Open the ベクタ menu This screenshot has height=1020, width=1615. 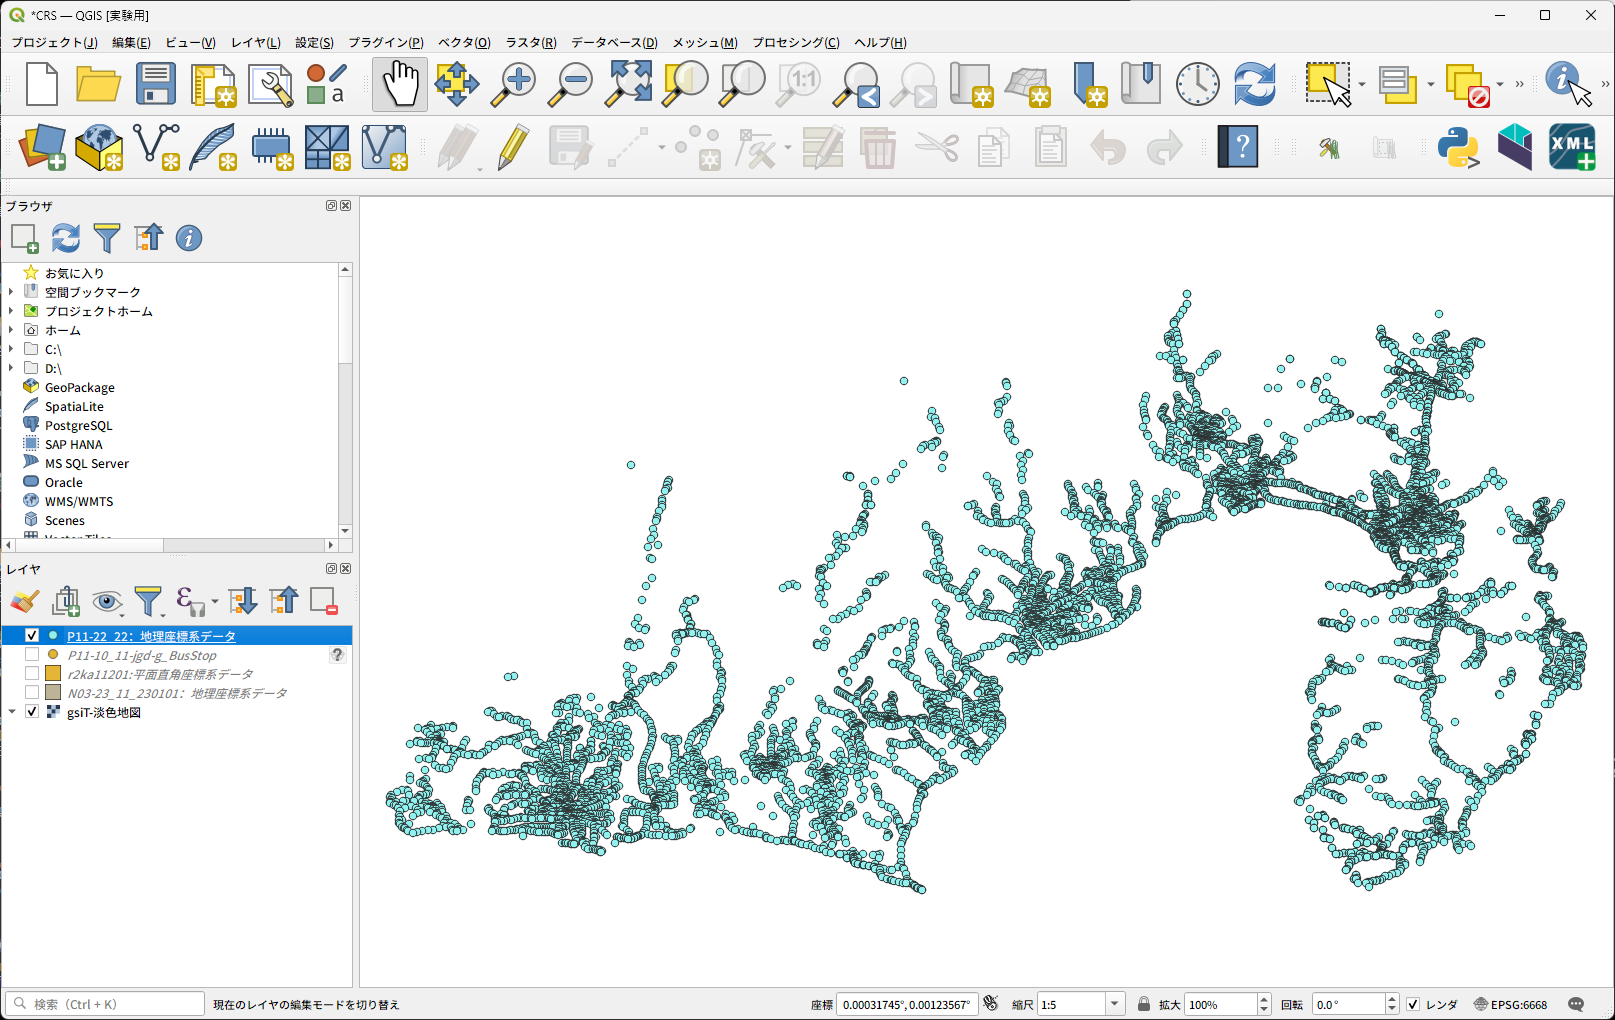point(464,42)
